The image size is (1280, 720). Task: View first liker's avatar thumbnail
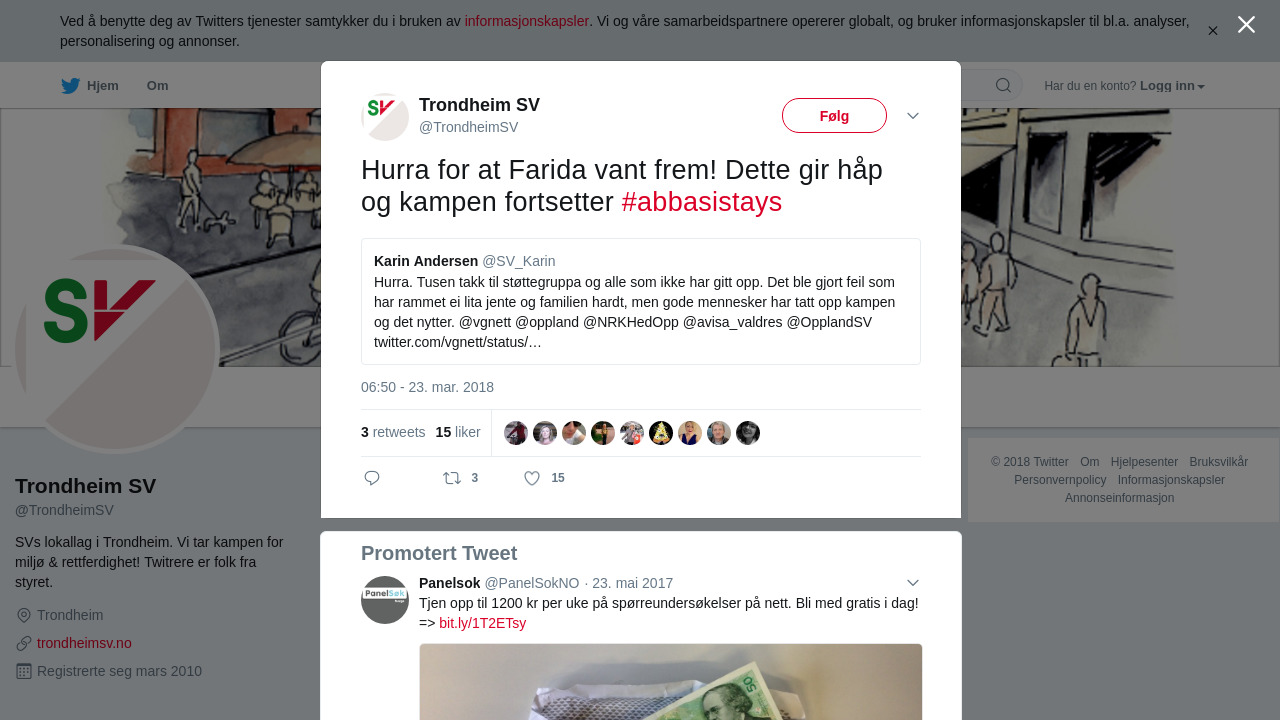coord(516,433)
